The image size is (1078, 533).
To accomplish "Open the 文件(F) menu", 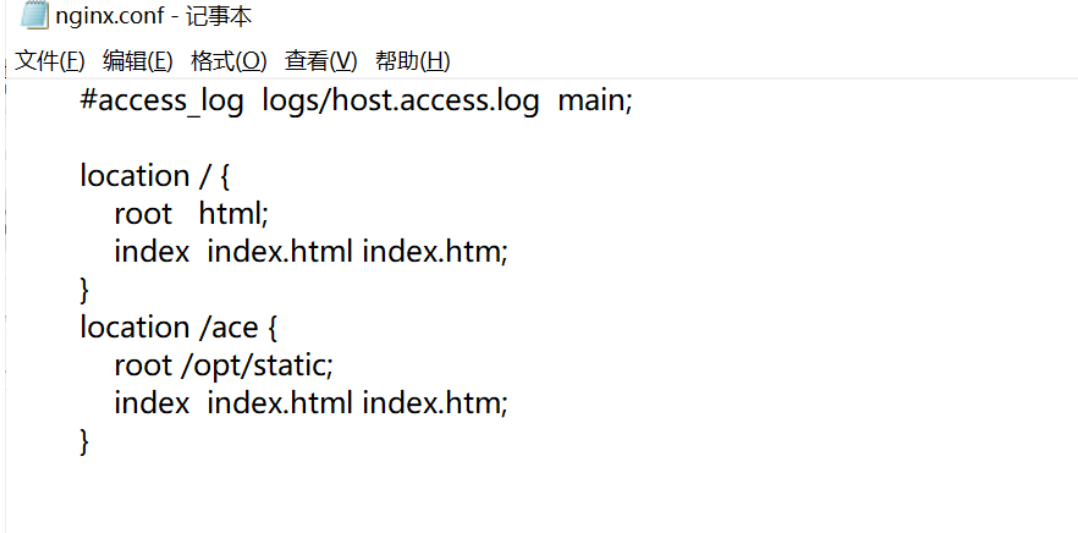I will [50, 61].
